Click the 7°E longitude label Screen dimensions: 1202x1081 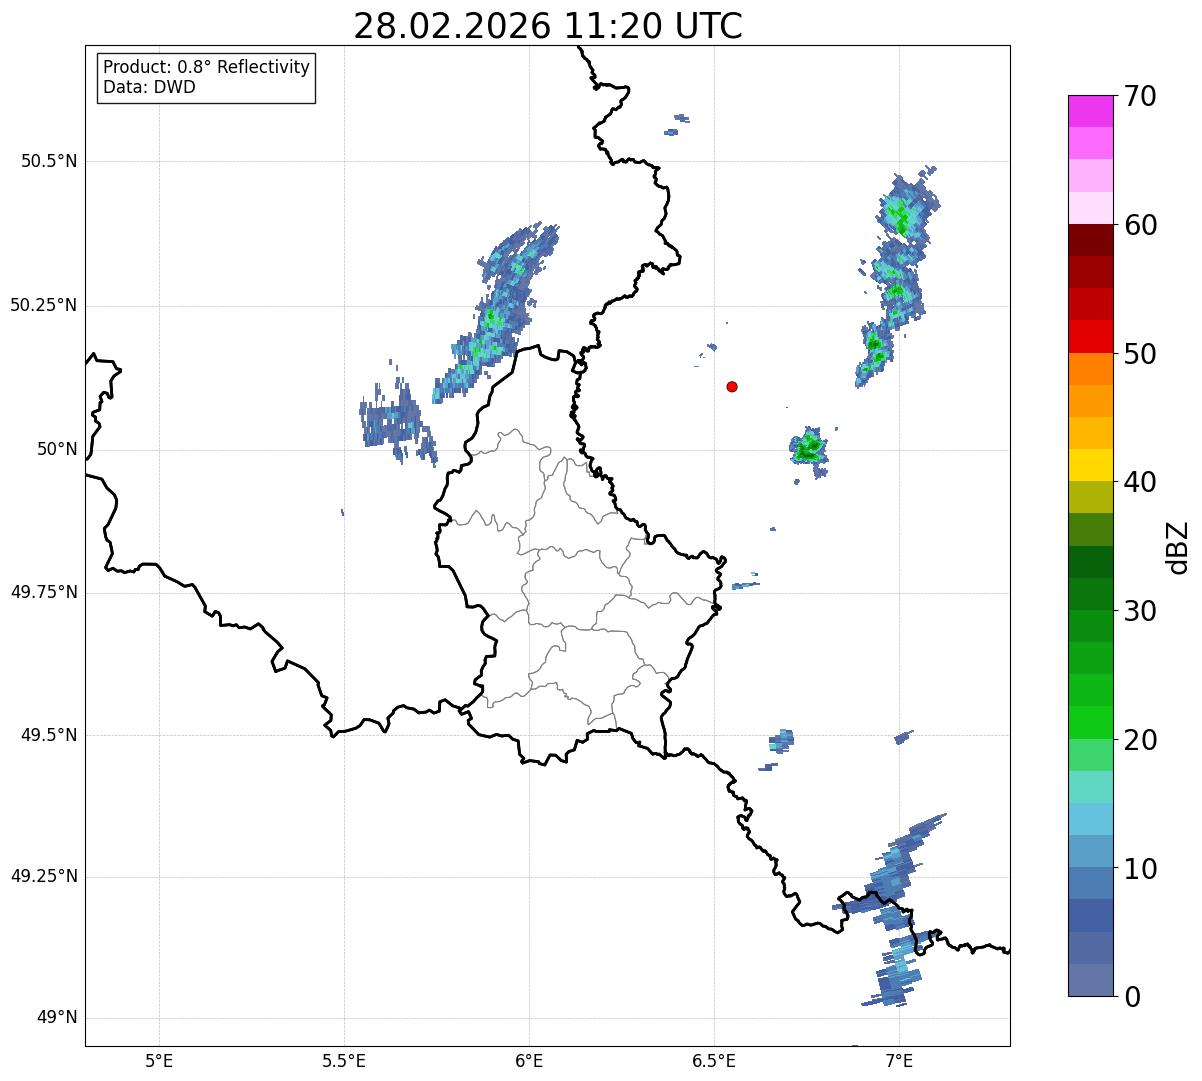(x=899, y=1062)
